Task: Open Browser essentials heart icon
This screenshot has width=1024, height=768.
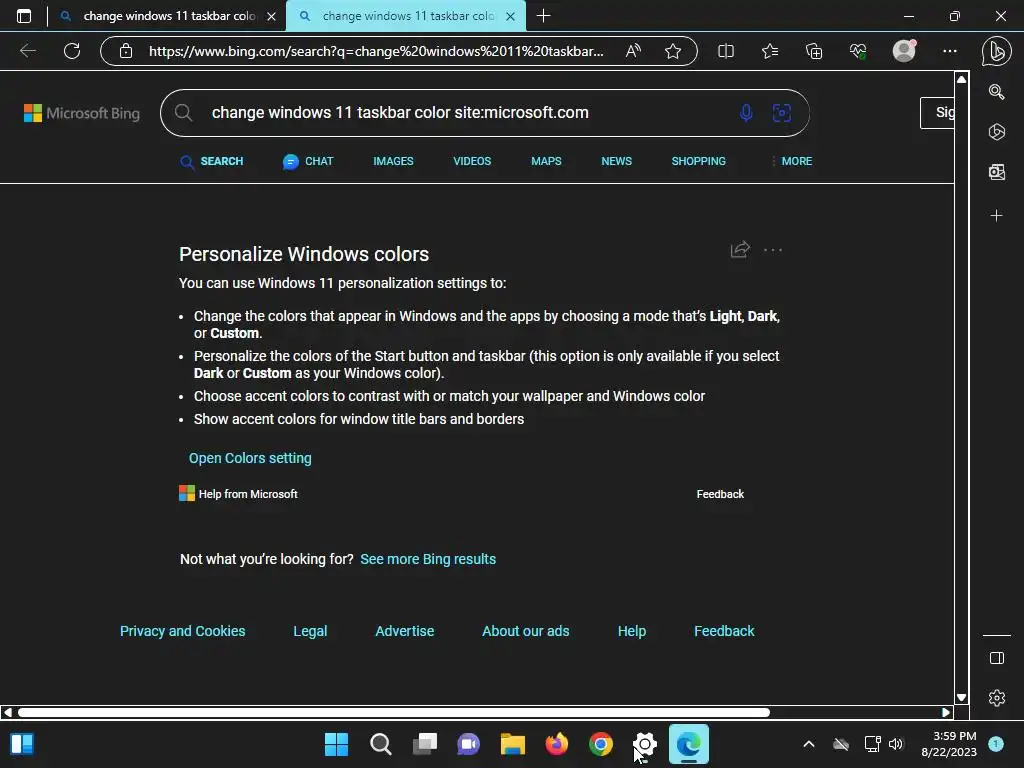Action: [858, 51]
